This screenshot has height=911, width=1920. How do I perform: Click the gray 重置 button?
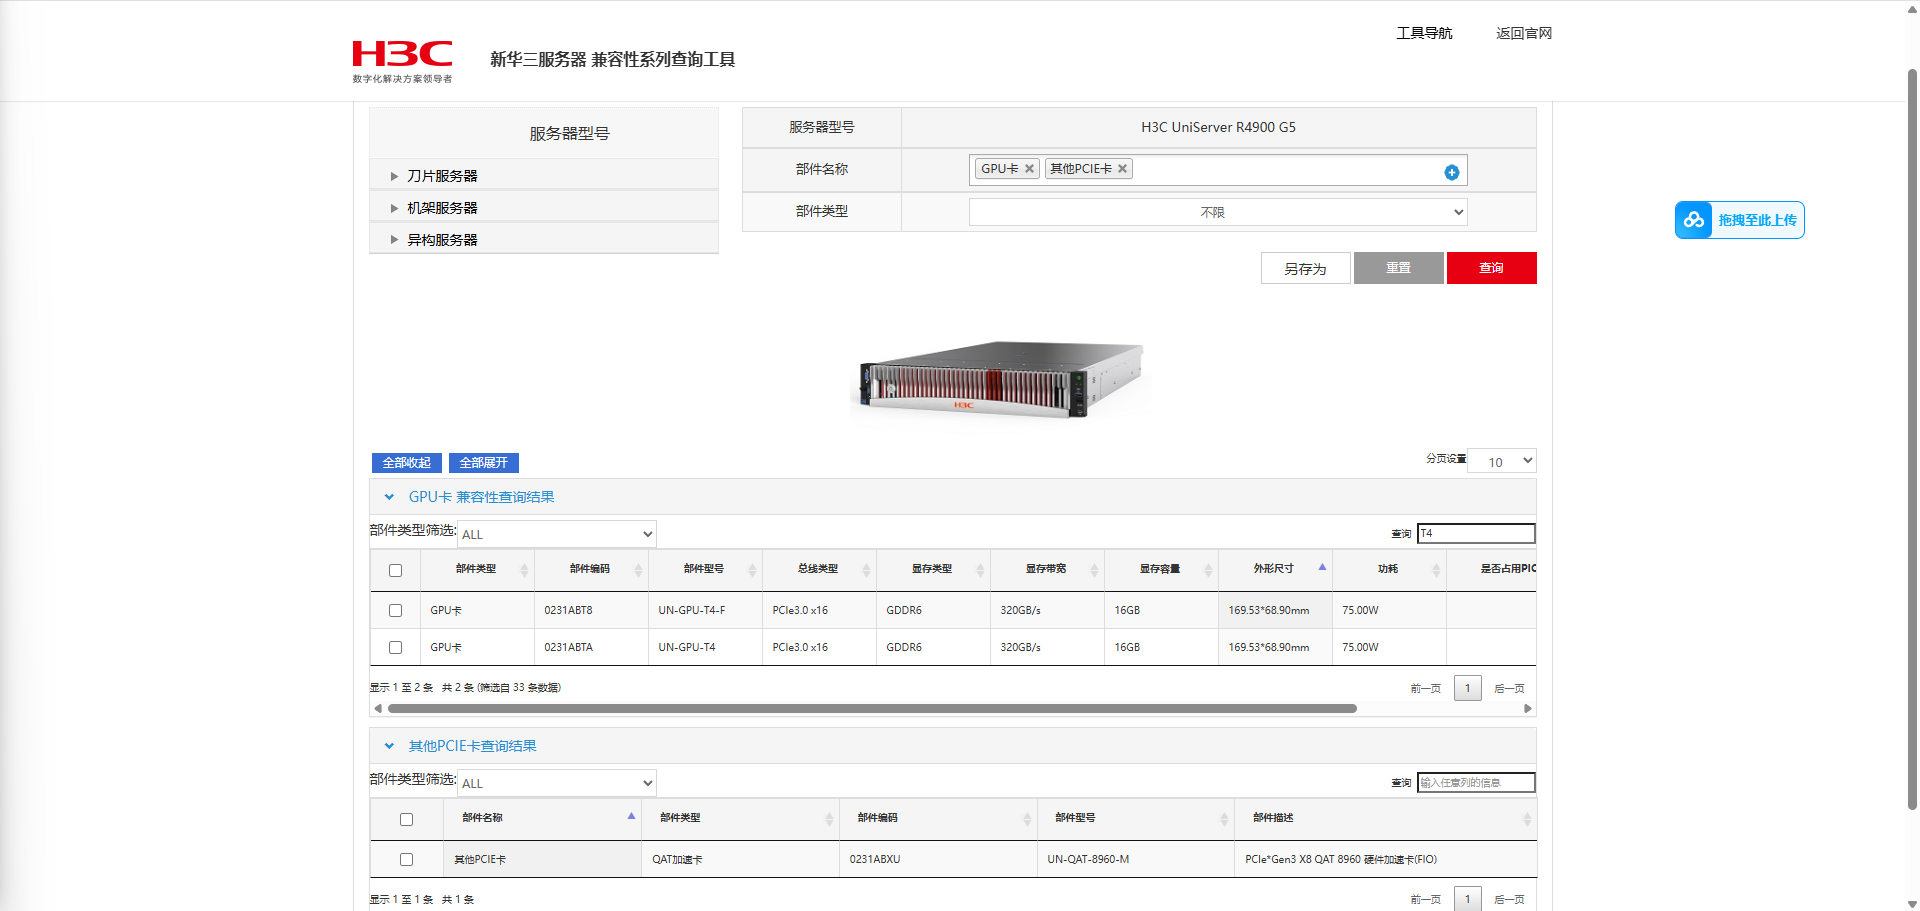pos(1399,268)
